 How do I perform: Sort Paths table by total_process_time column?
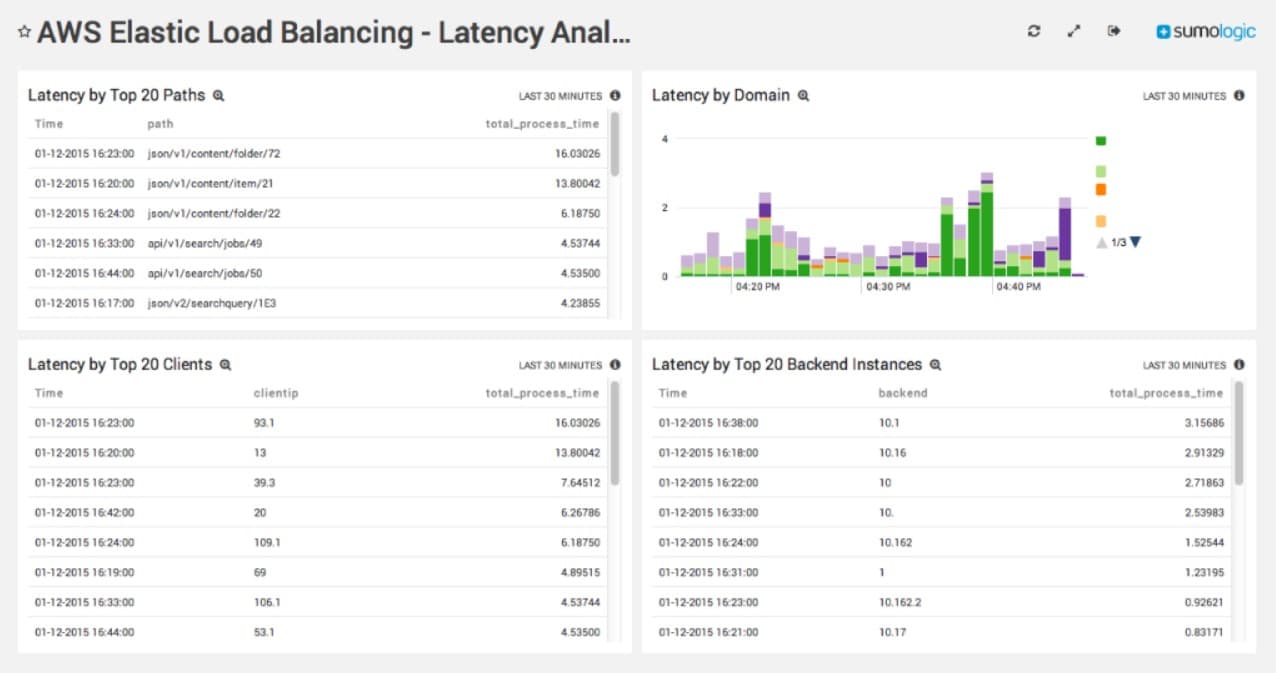[x=542, y=124]
